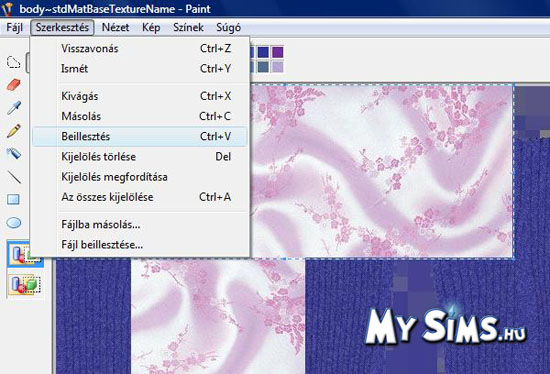Image resolution: width=550 pixels, height=374 pixels.
Task: Select the Line drawing tool
Action: click(x=14, y=176)
